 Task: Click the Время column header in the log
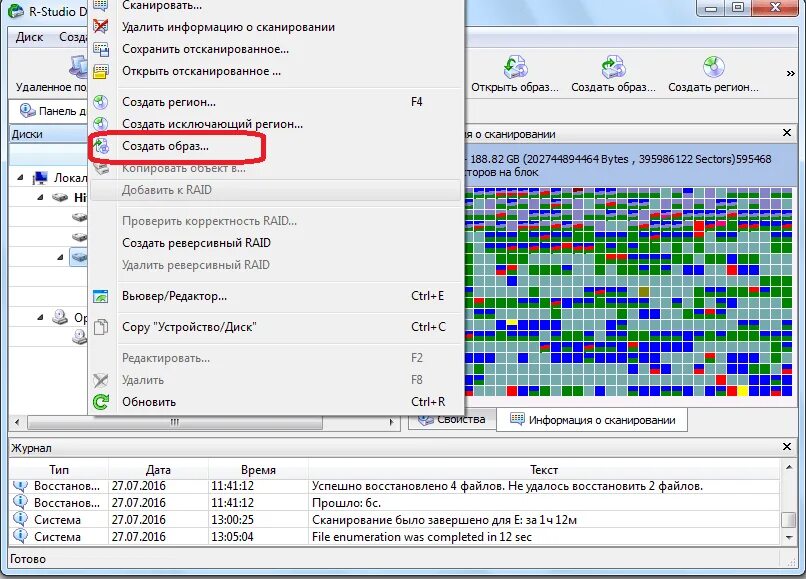click(x=258, y=469)
